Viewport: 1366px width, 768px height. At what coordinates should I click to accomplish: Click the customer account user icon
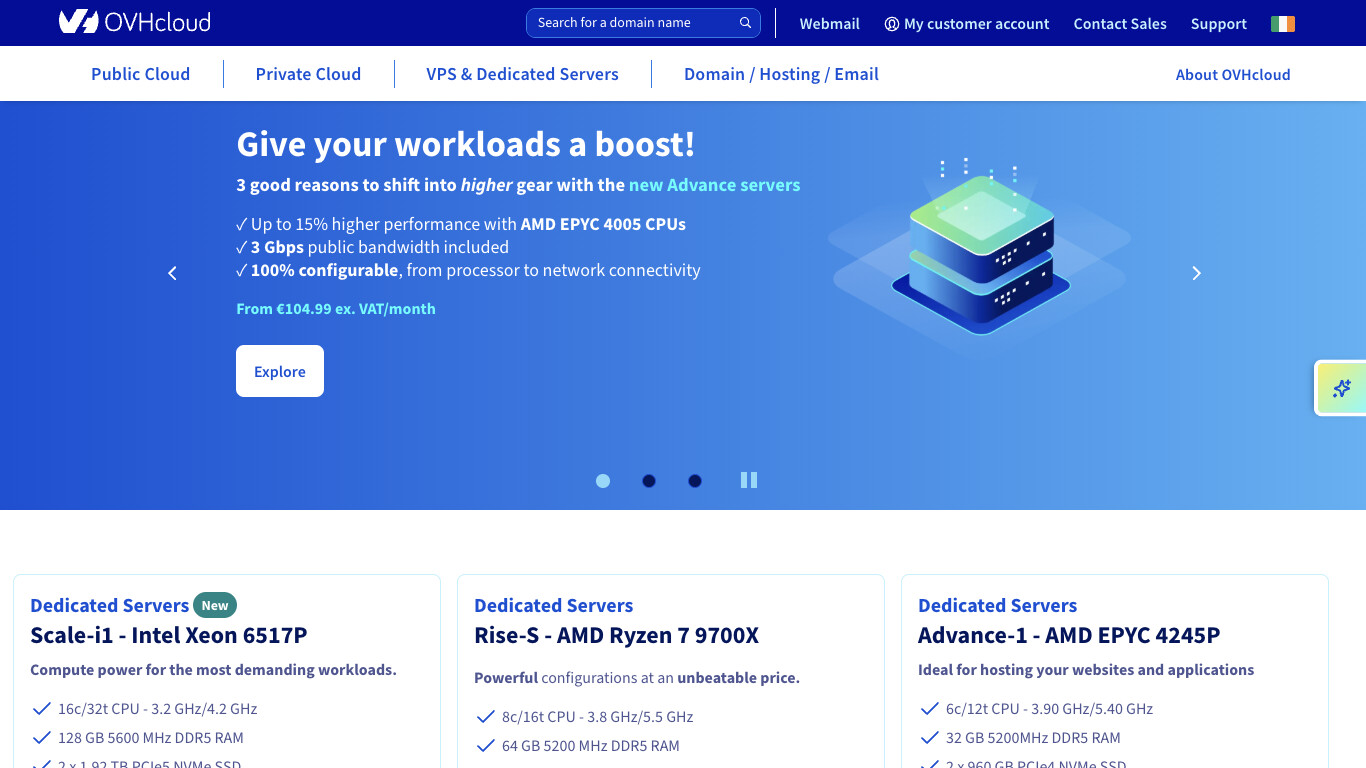pos(892,24)
